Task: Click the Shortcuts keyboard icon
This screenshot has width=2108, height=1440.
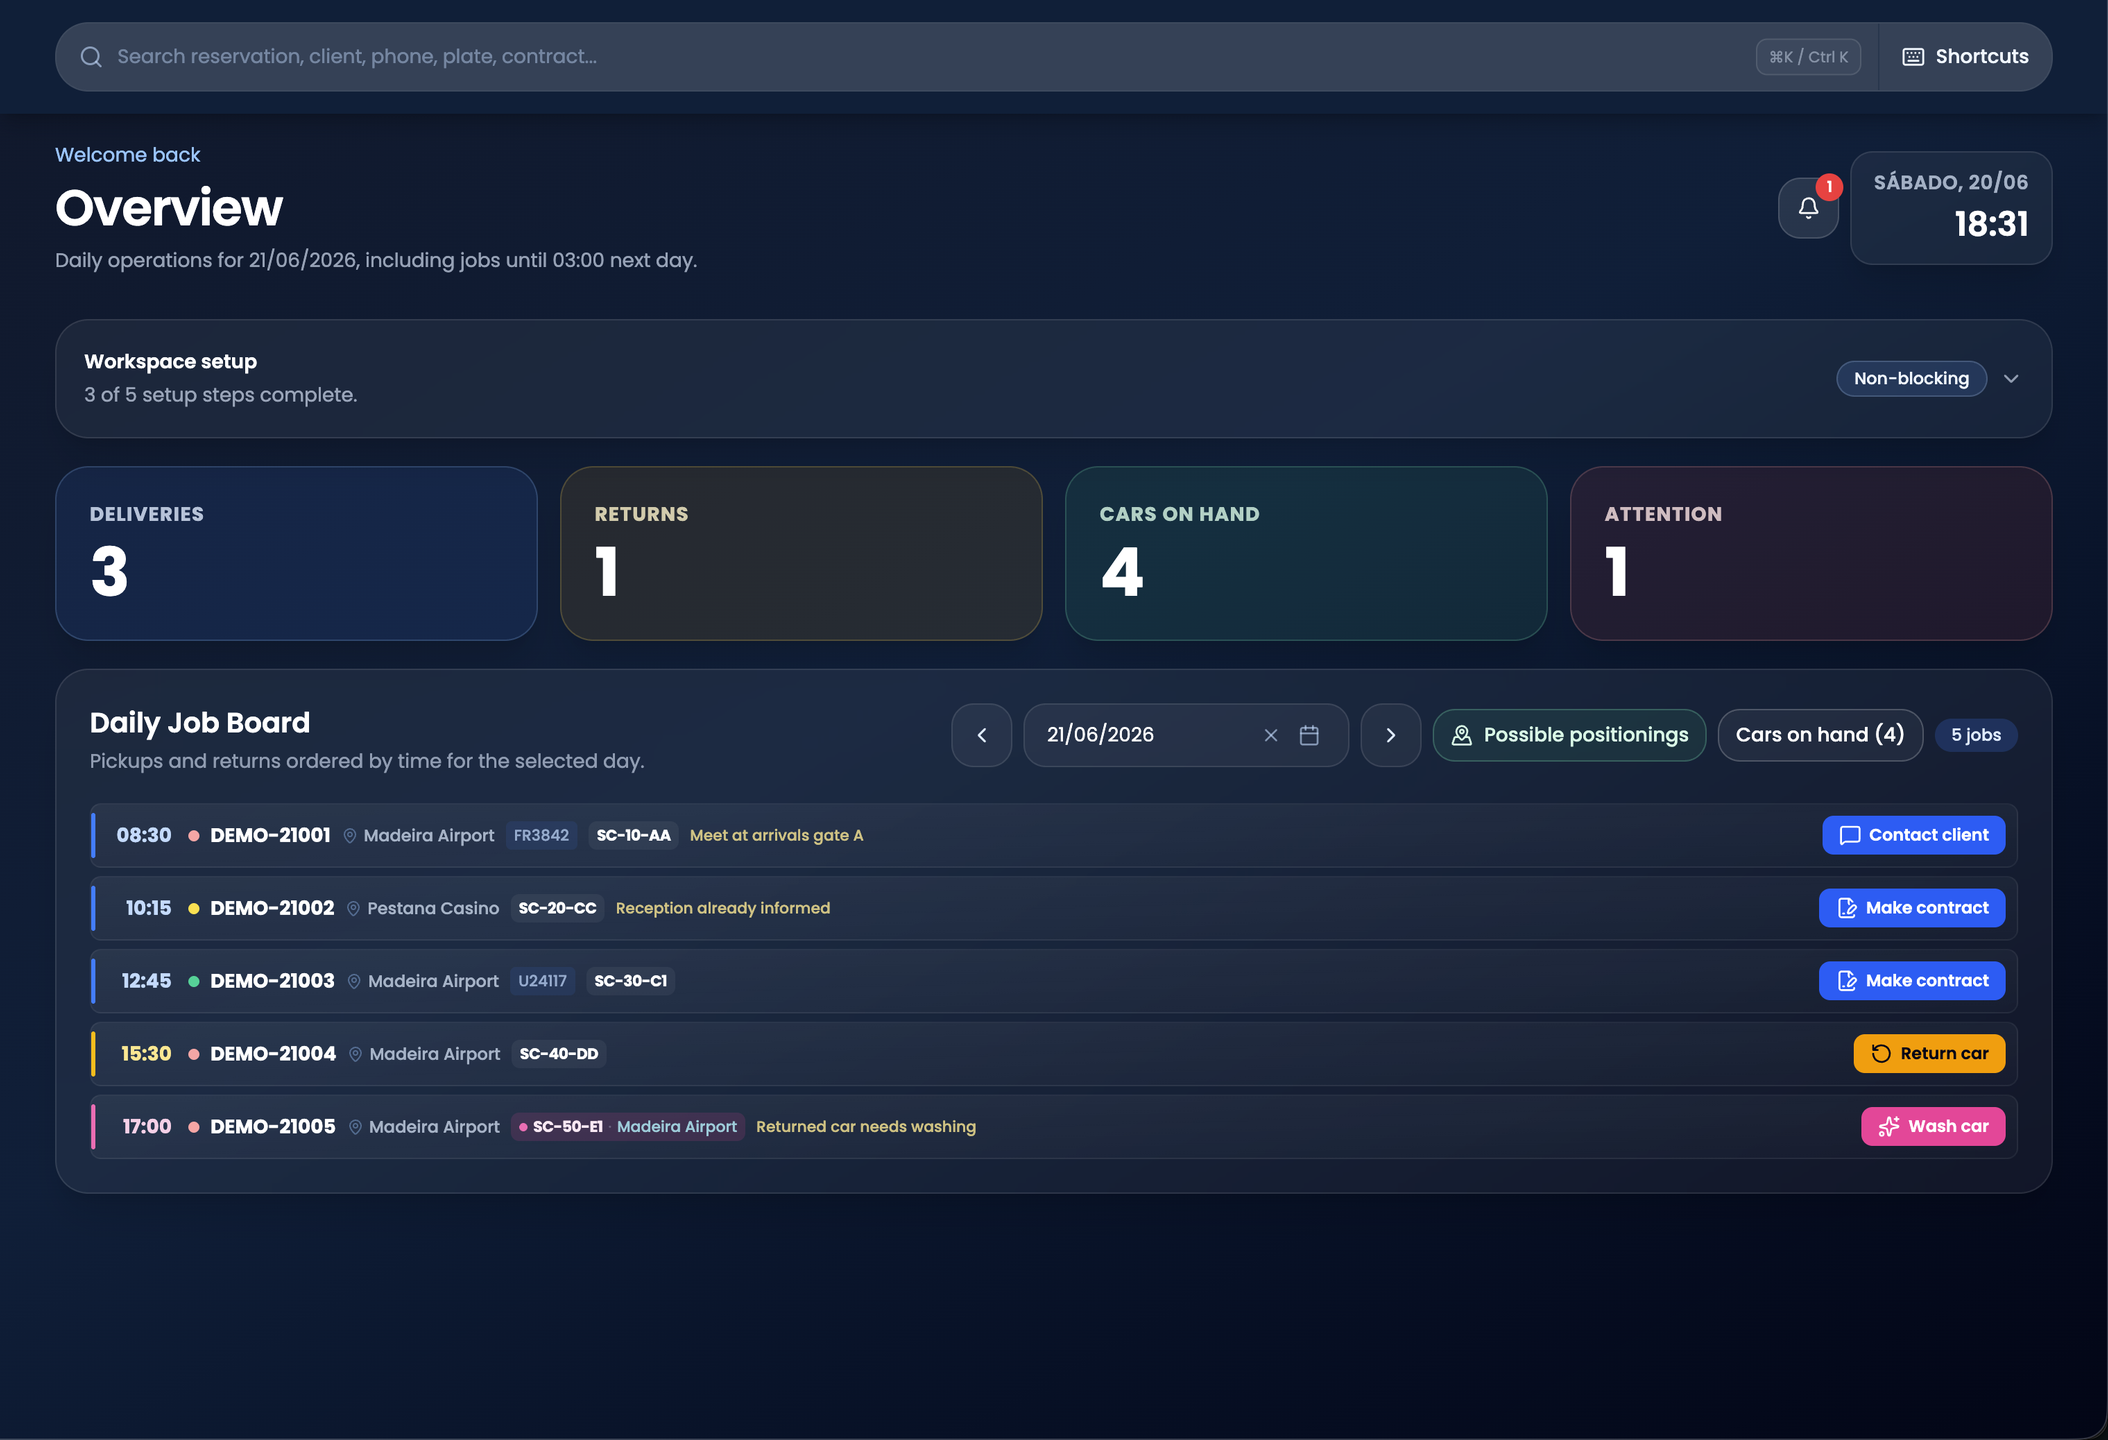Action: 1913,57
